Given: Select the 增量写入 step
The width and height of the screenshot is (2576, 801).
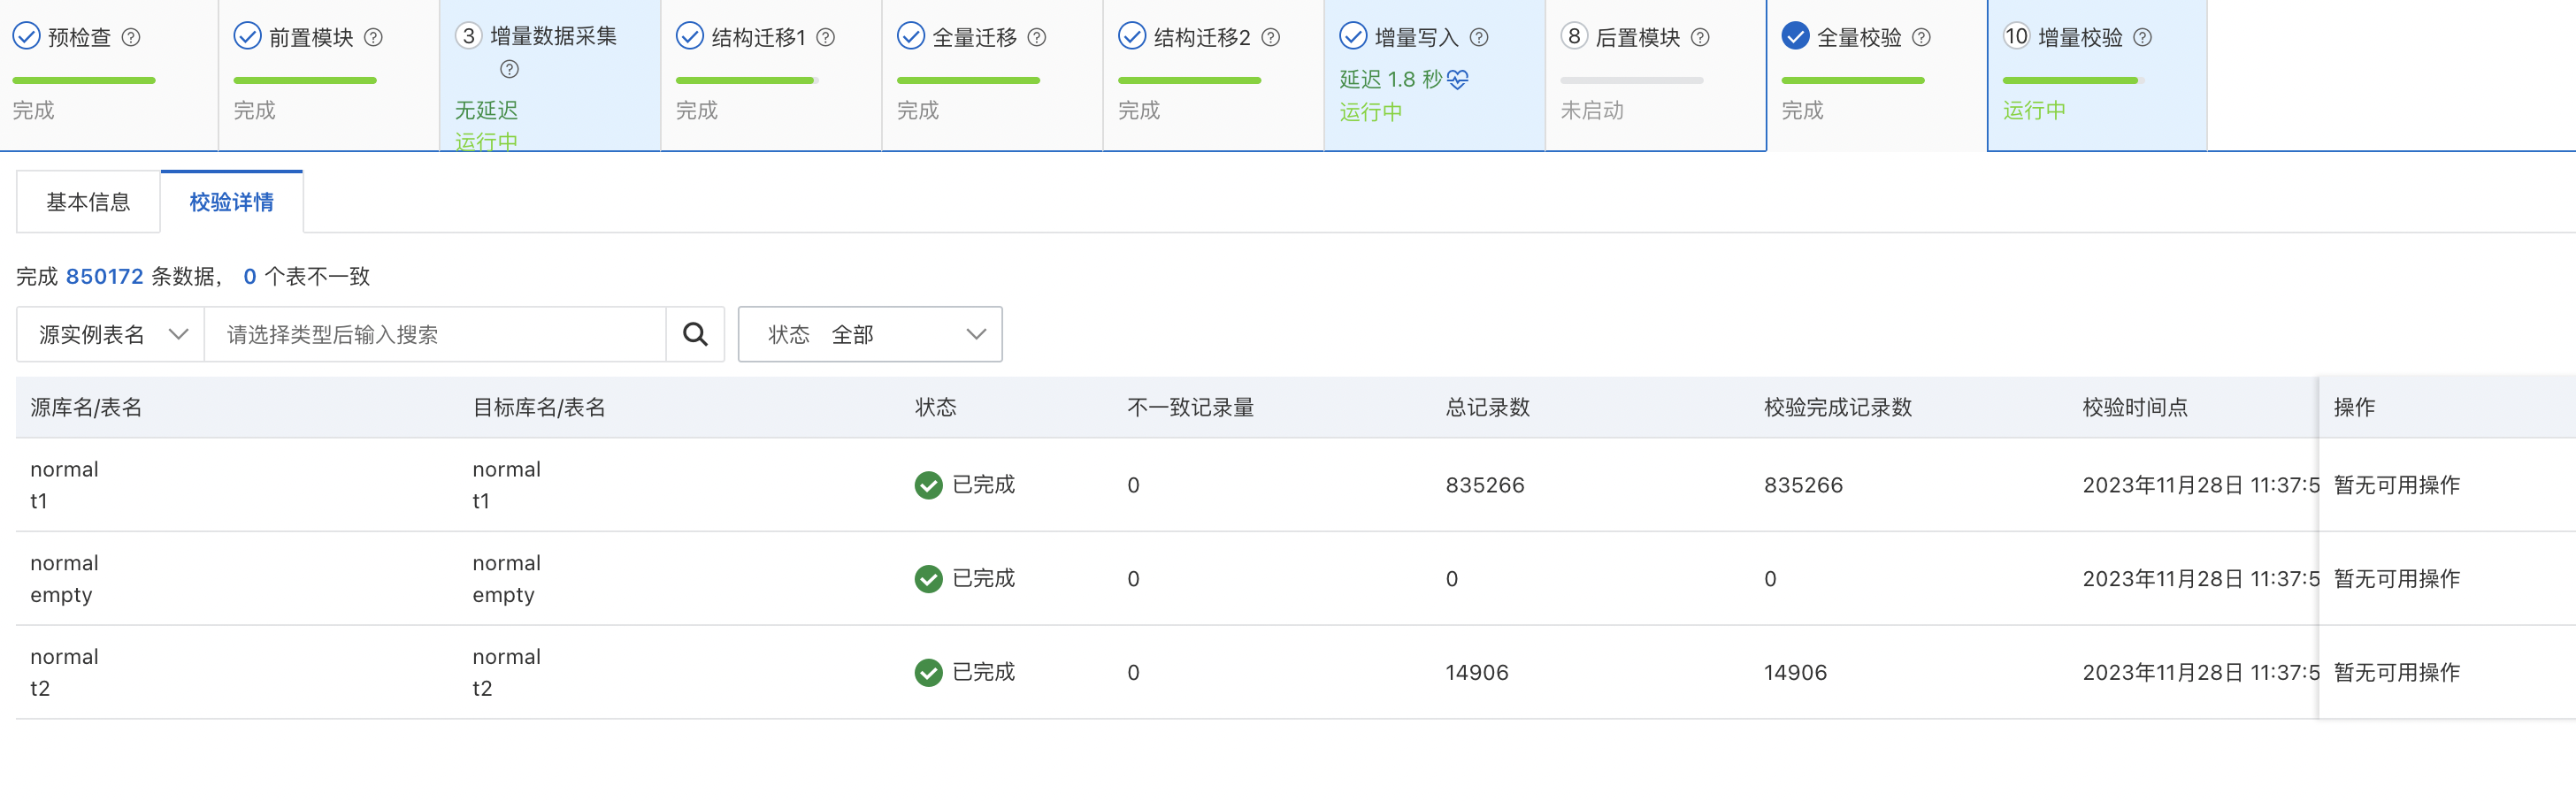Looking at the screenshot, I should coord(1415,38).
